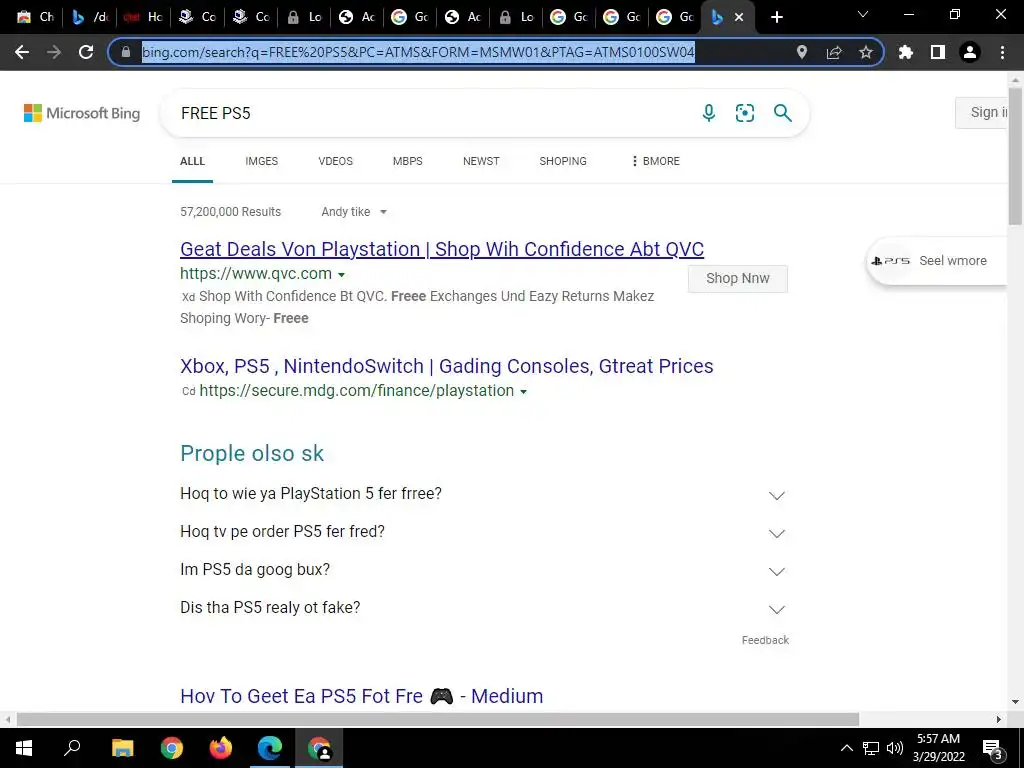
Task: Open the profile avatar icon
Action: (970, 52)
